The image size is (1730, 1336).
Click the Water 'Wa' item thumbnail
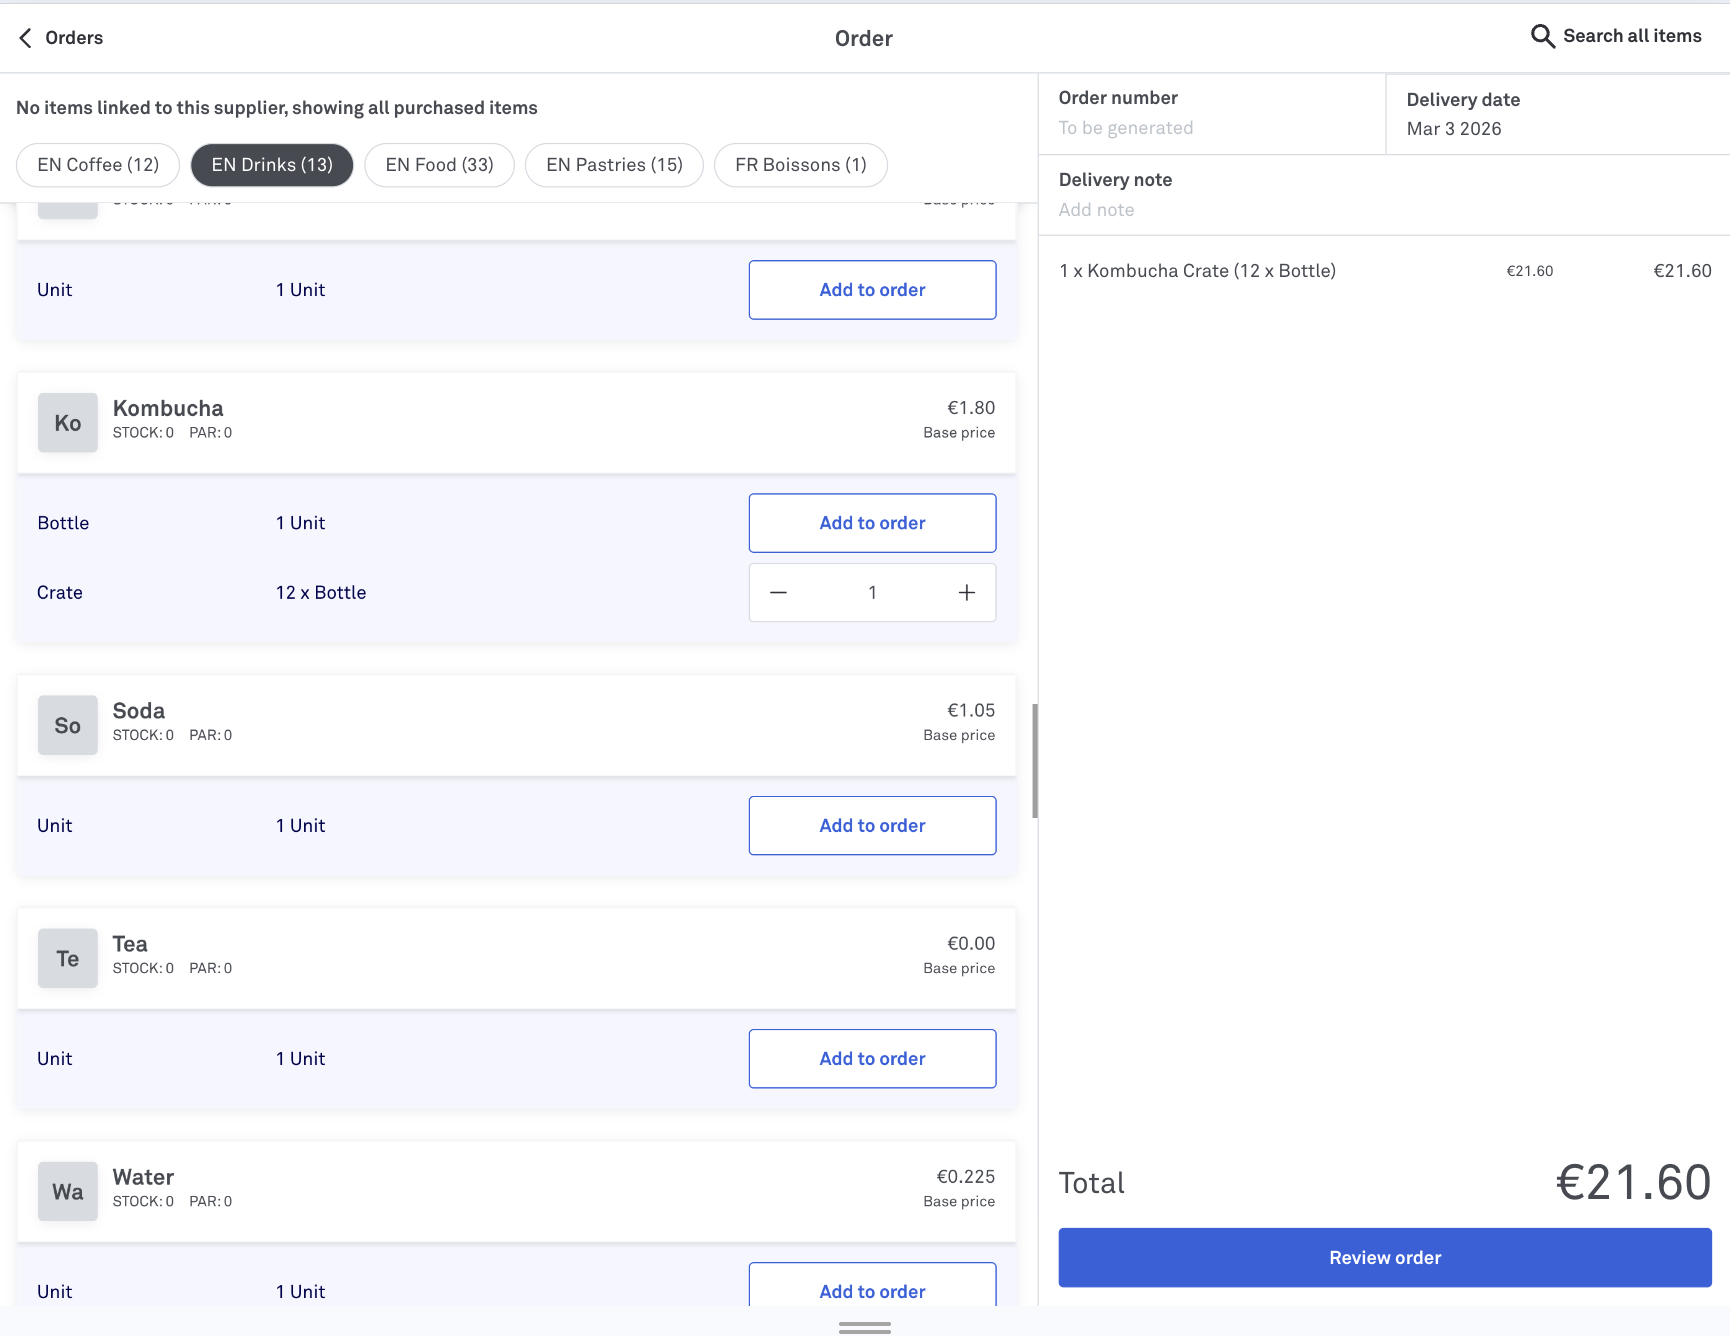[68, 1191]
